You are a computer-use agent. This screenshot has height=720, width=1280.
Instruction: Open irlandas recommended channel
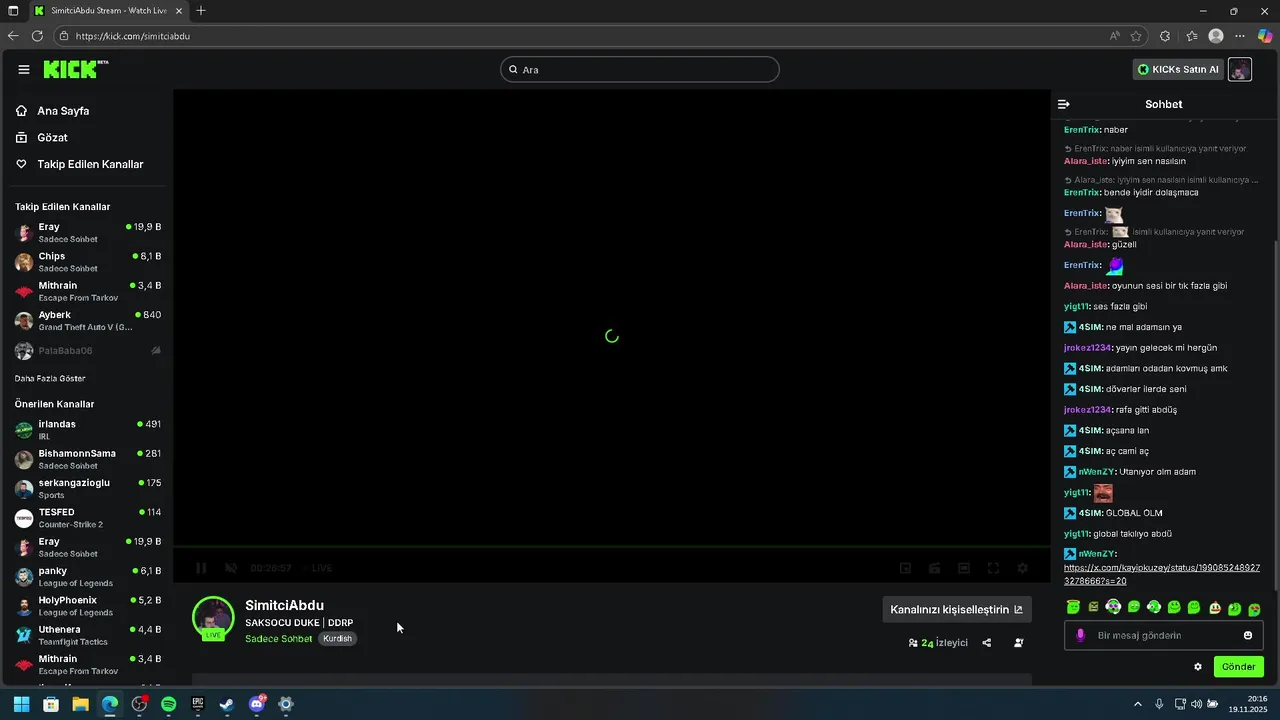(88, 429)
